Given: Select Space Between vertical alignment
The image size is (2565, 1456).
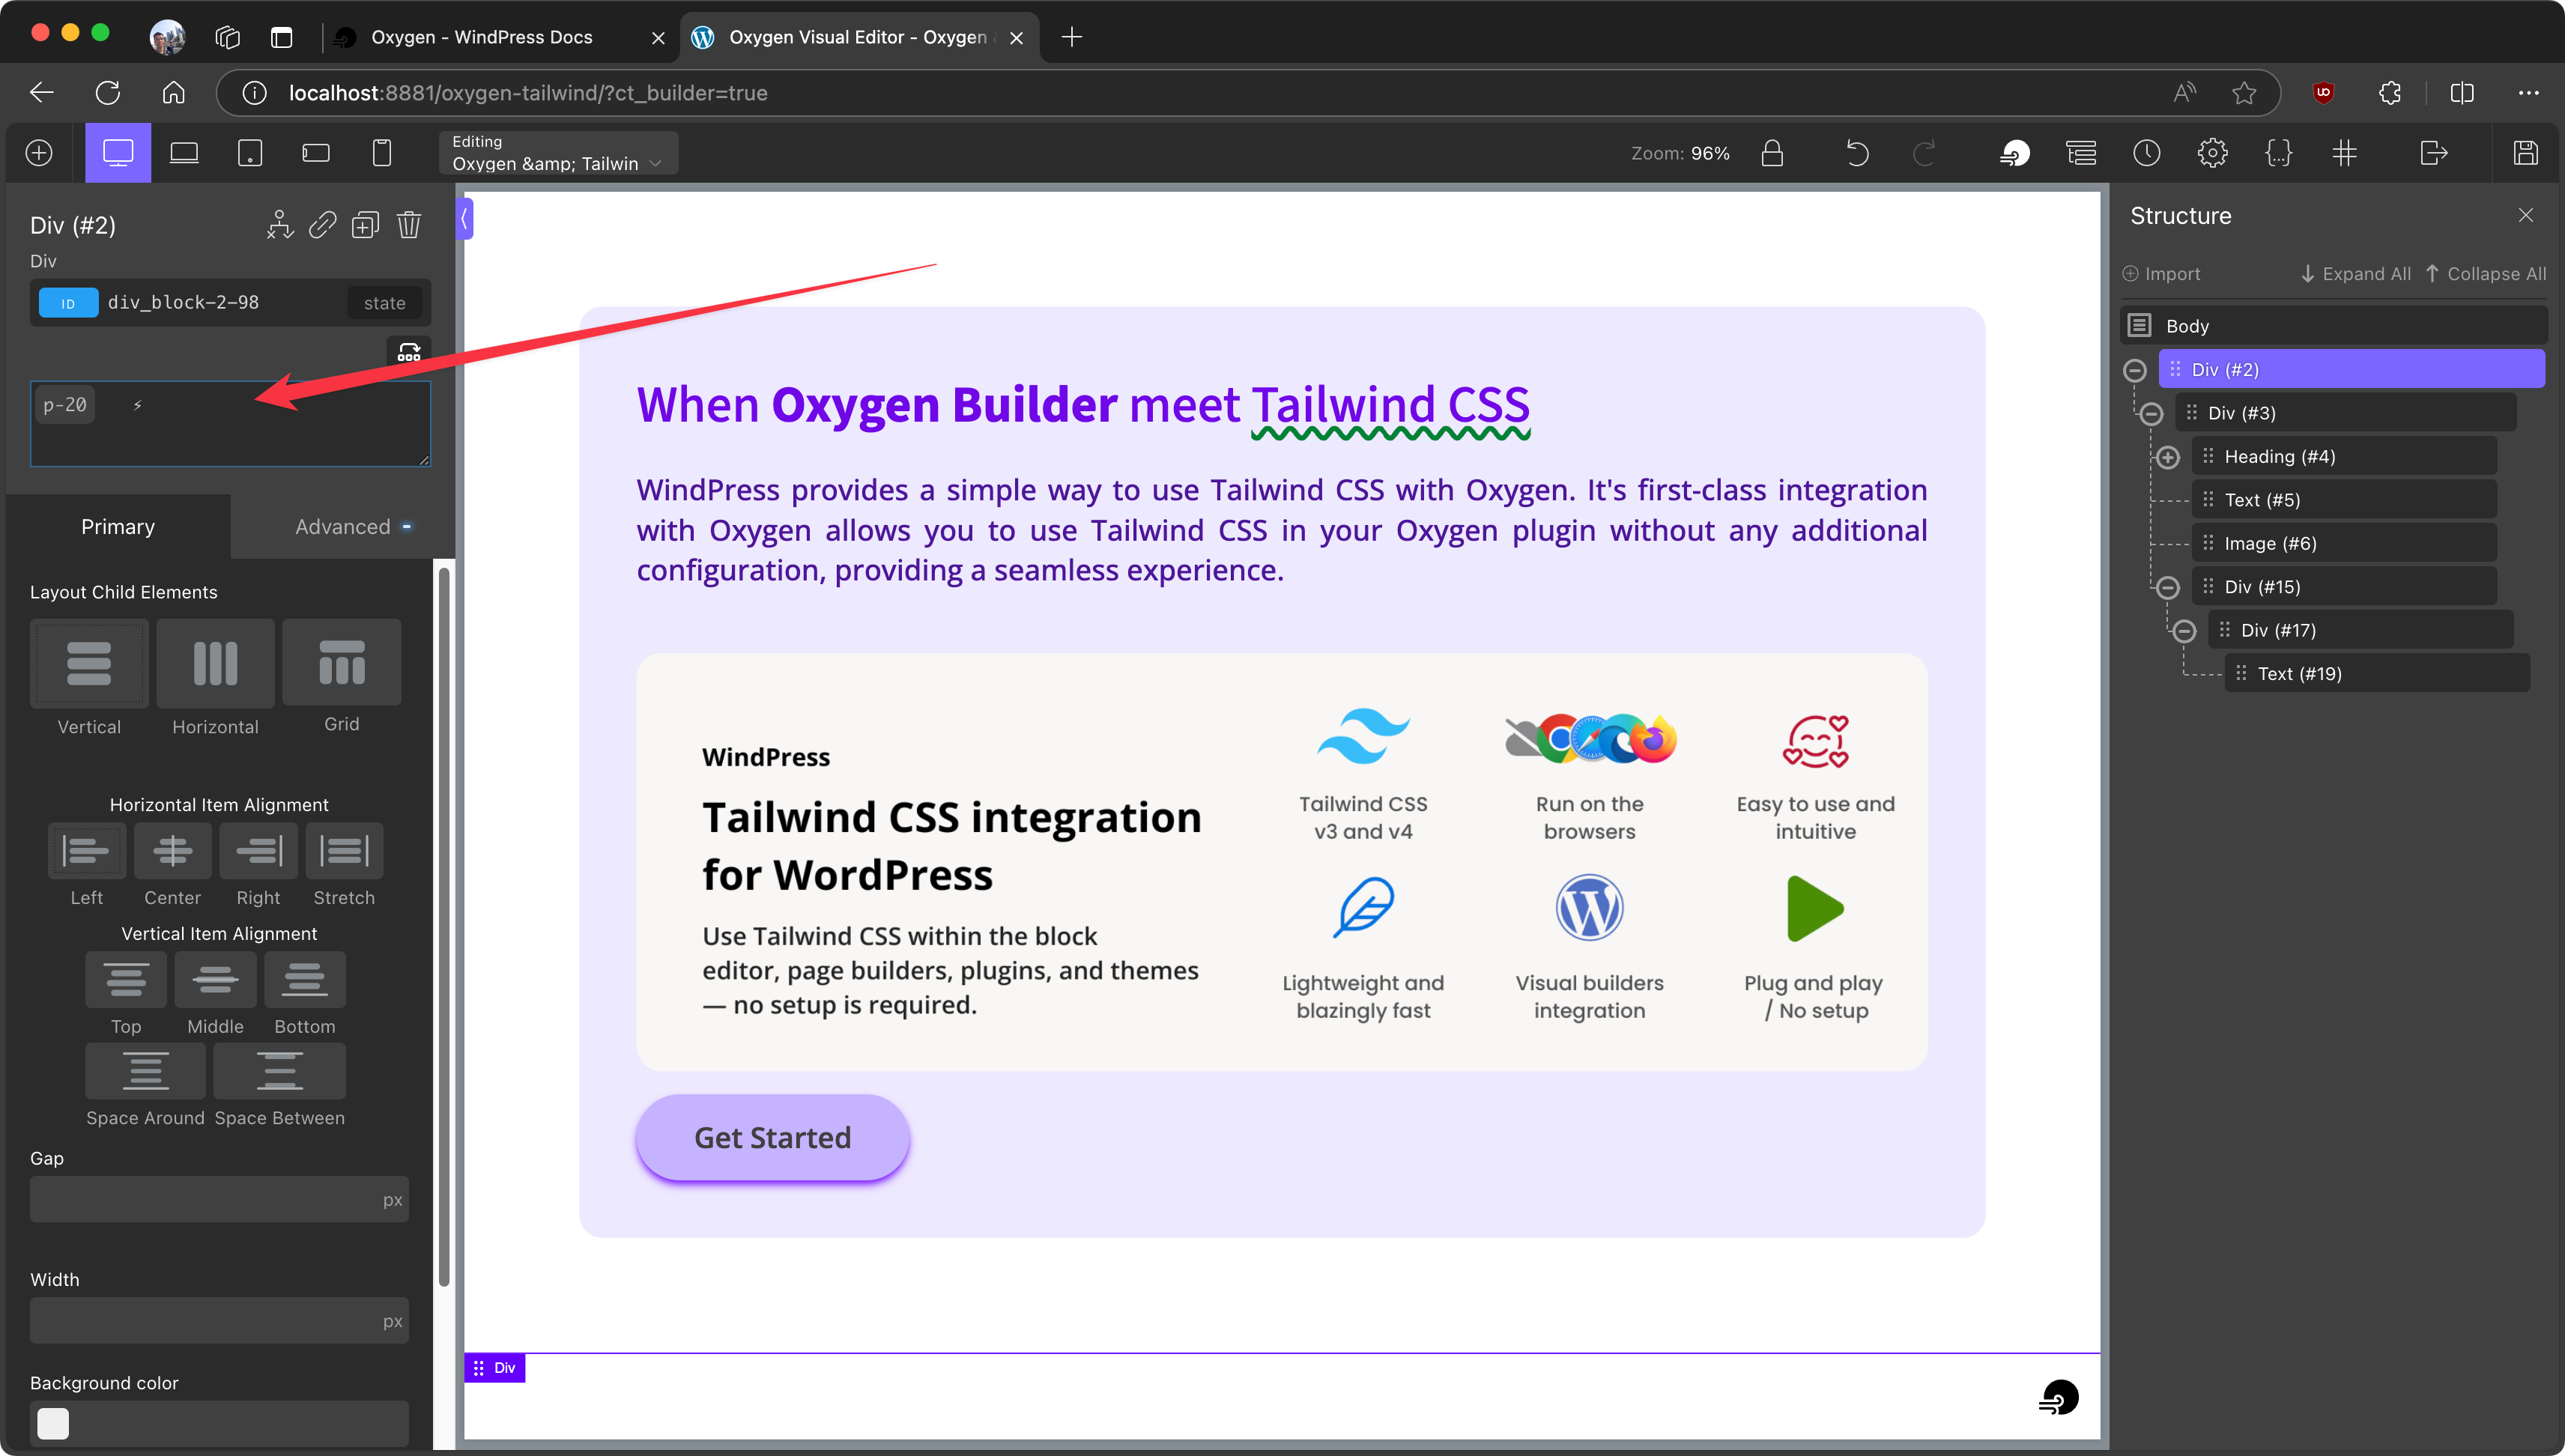Looking at the screenshot, I should pos(279,1071).
